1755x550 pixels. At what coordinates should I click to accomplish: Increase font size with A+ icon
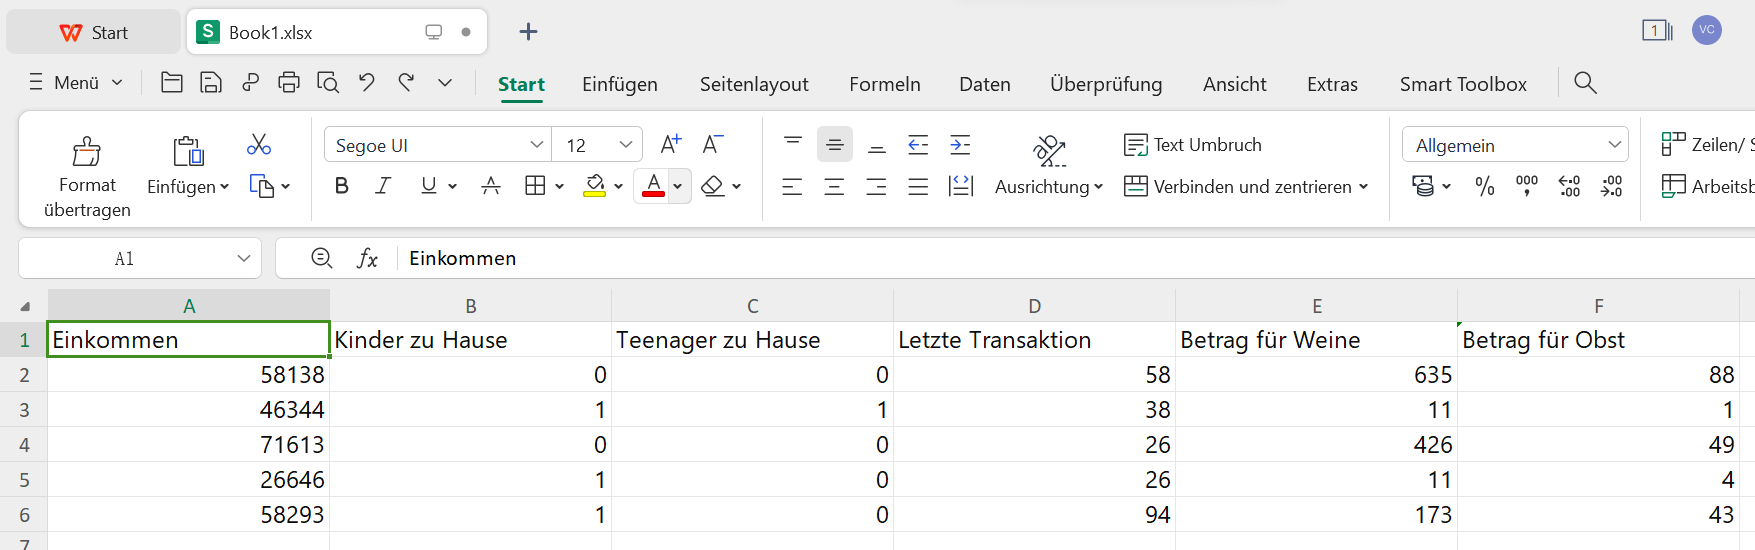point(670,144)
